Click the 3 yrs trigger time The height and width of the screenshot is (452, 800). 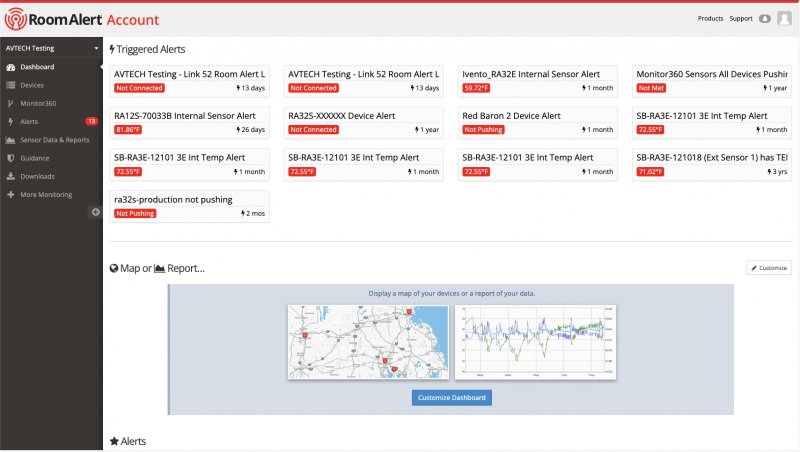(777, 171)
